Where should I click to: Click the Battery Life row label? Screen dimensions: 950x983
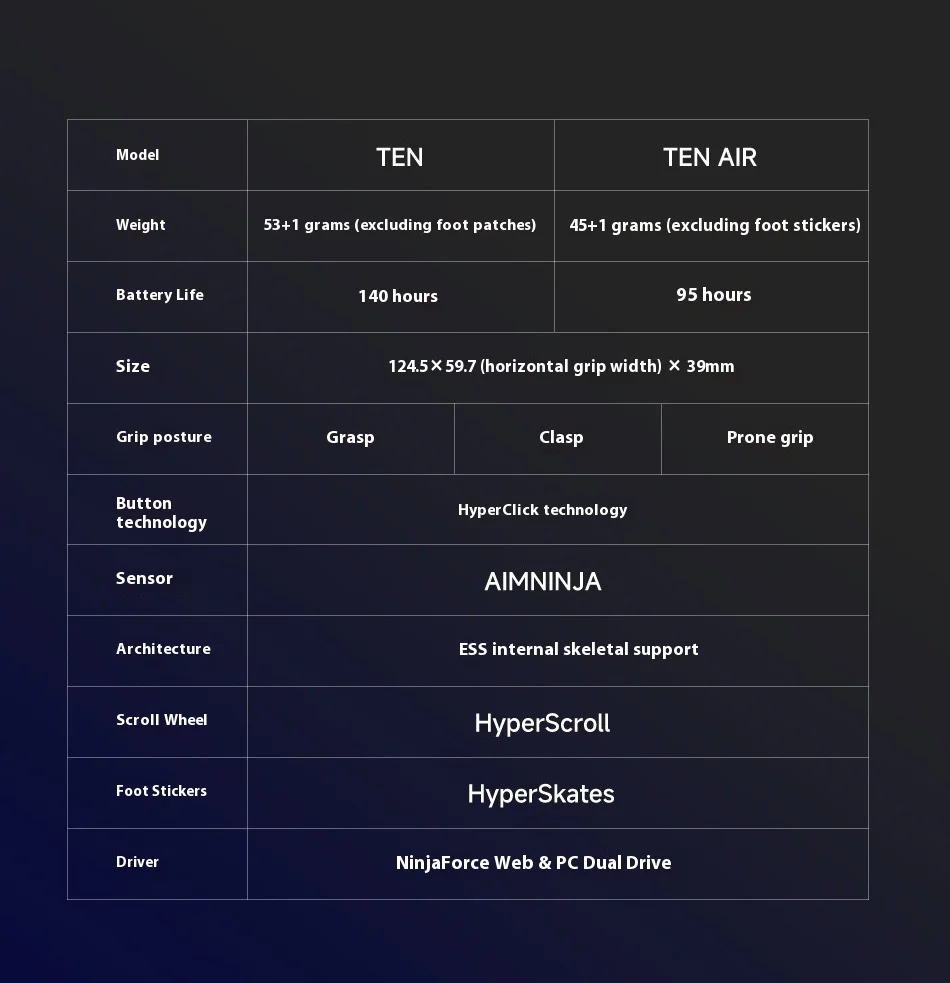(x=159, y=295)
